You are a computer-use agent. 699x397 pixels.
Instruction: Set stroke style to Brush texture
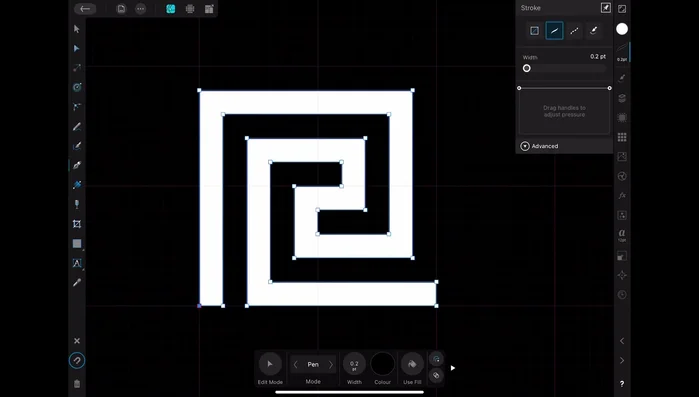coord(594,30)
